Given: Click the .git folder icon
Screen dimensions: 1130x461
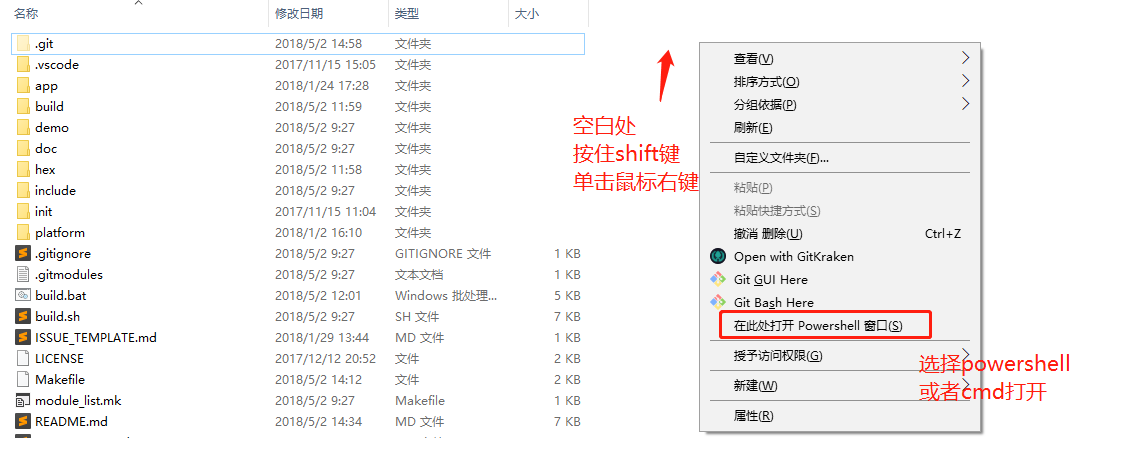Looking at the screenshot, I should 22,44.
